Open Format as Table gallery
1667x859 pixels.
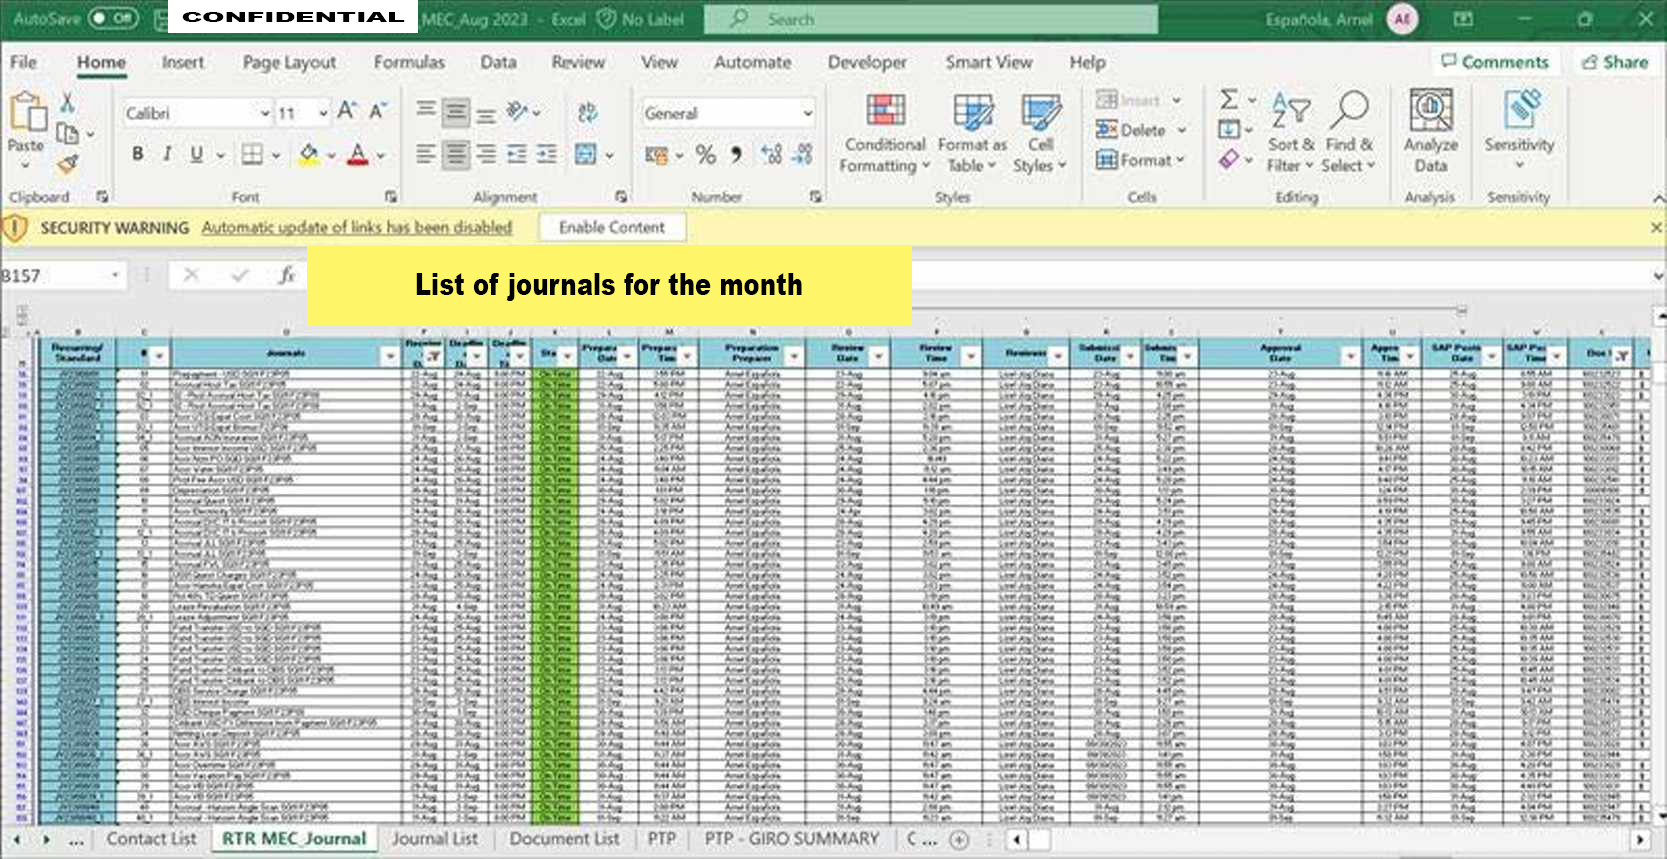[x=972, y=134]
